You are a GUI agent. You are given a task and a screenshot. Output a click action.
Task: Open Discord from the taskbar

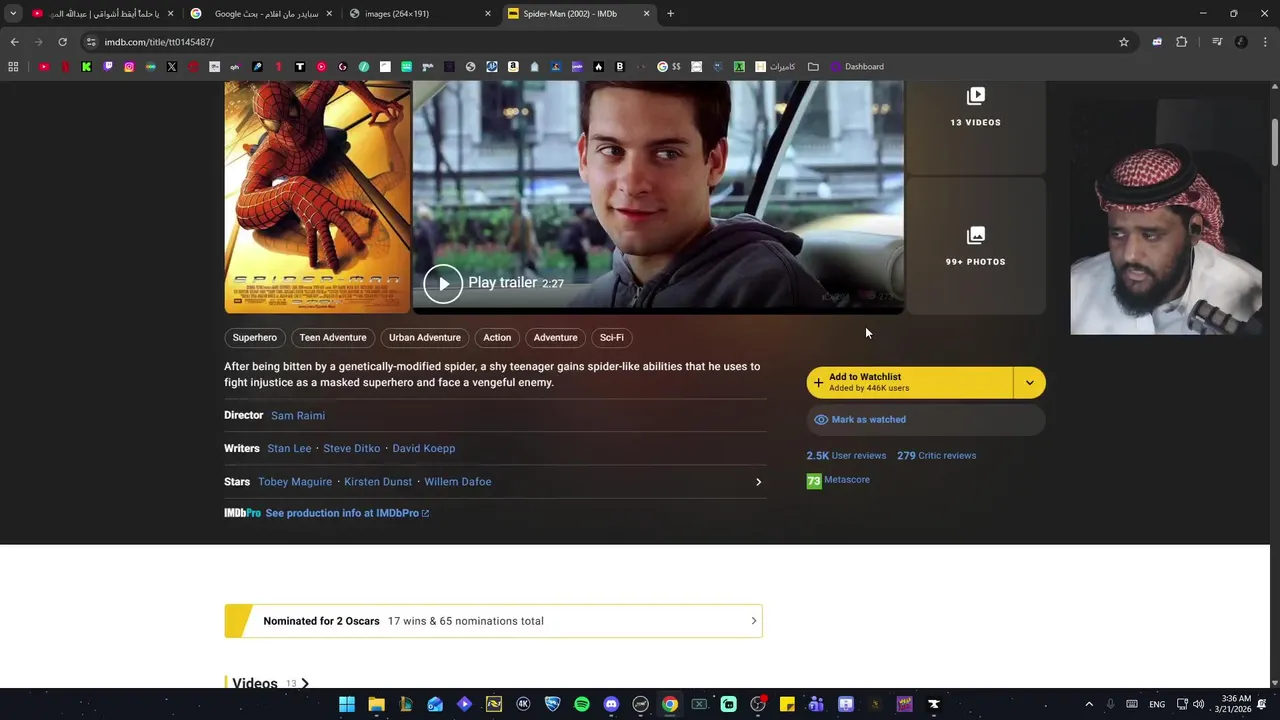pos(611,704)
